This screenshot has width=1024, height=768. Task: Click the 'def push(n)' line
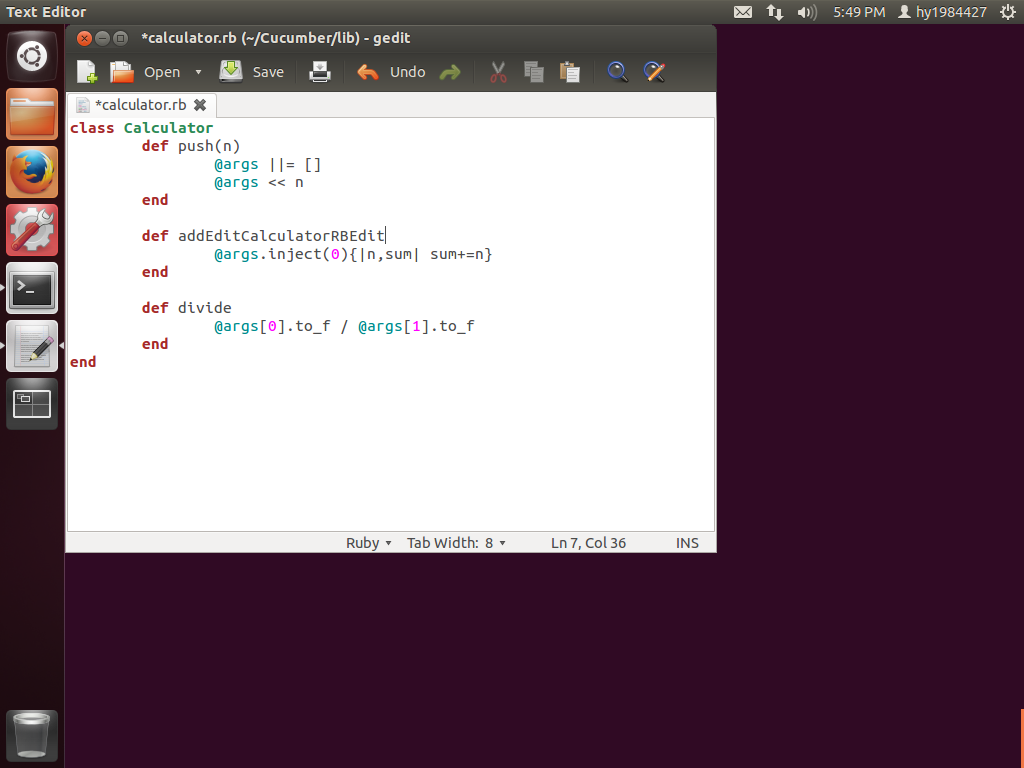pyautogui.click(x=191, y=146)
